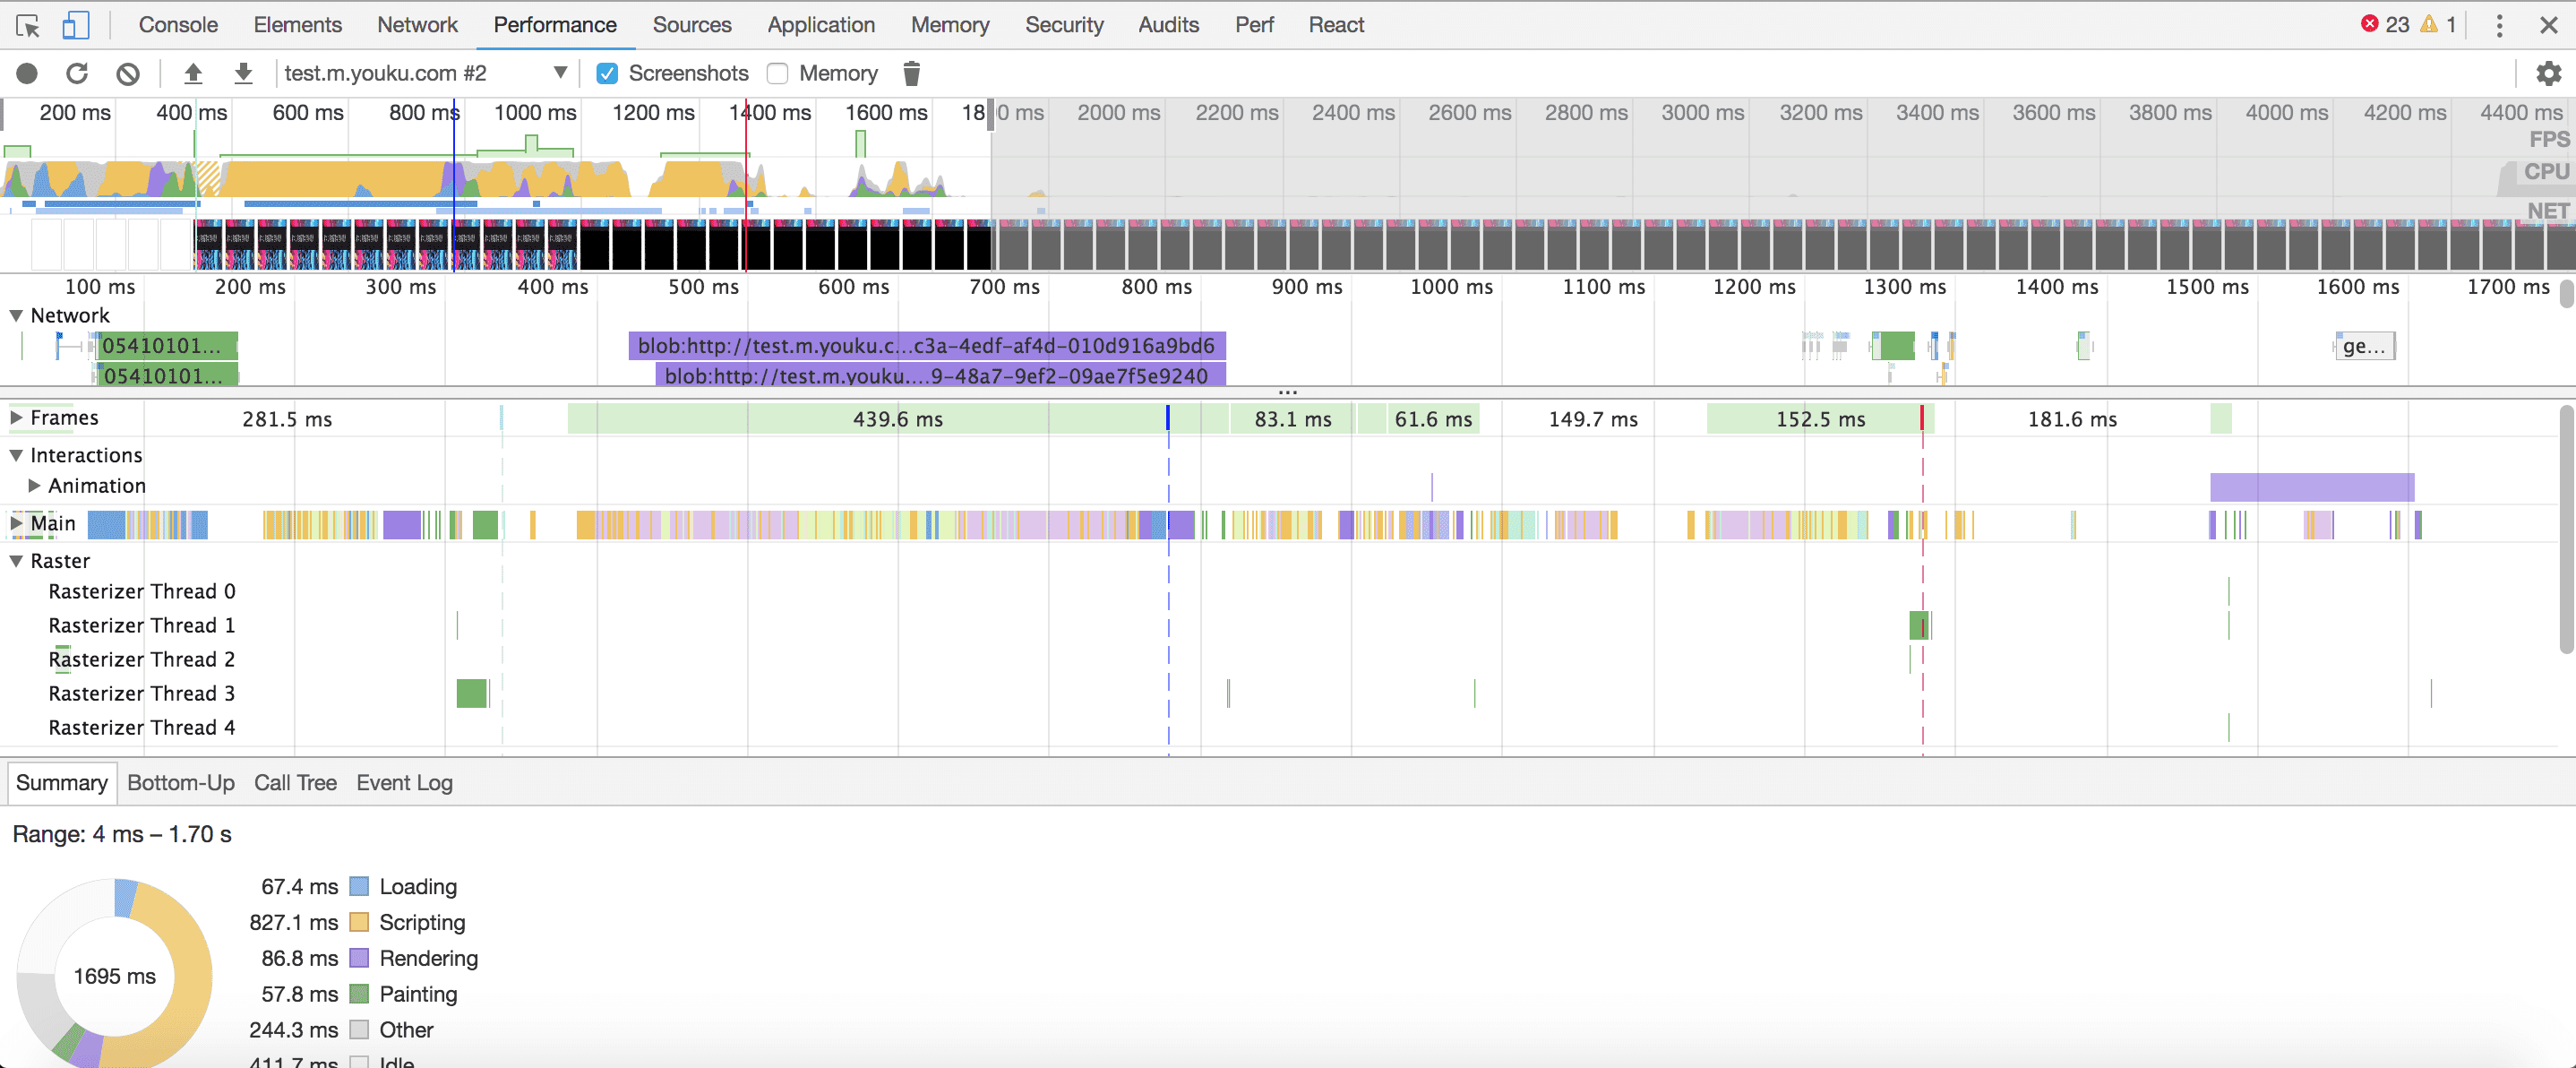Click the record button
Viewport: 2576px width, 1068px height.
pyautogui.click(x=27, y=73)
